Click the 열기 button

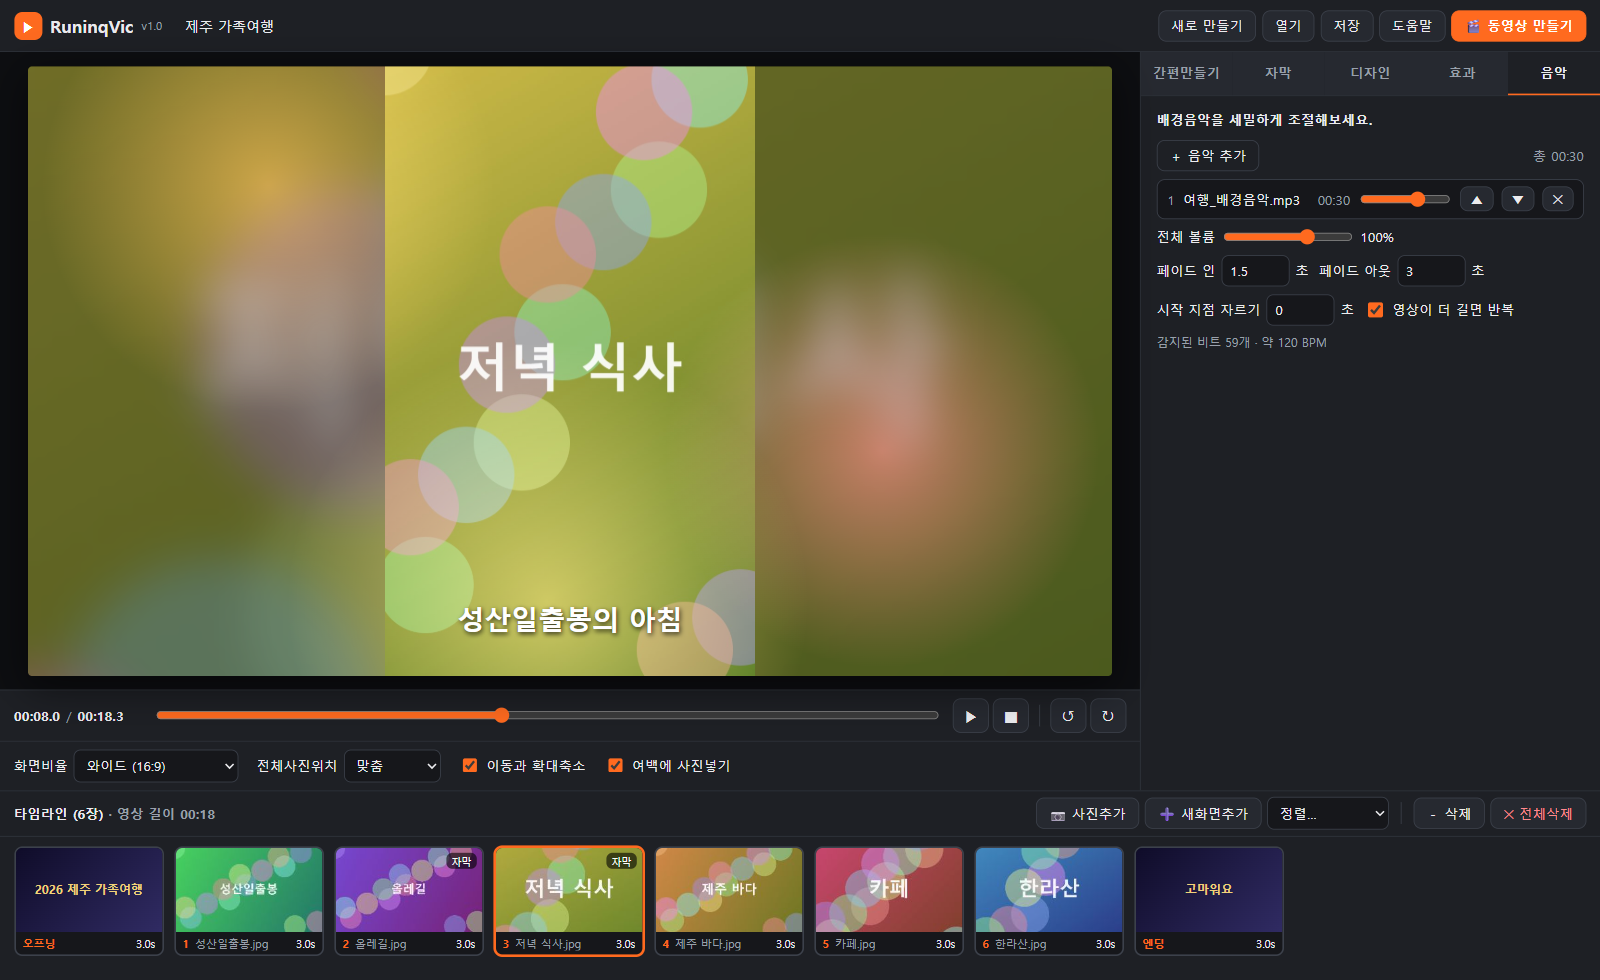[1288, 26]
